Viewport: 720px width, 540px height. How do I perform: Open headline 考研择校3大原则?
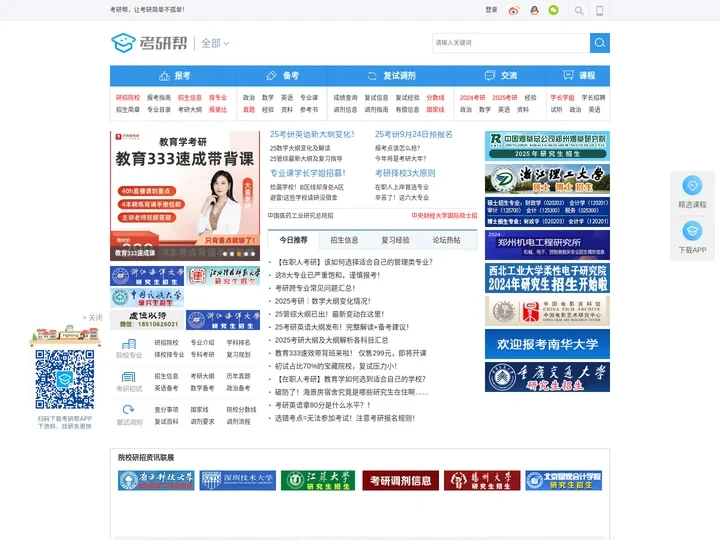click(405, 173)
